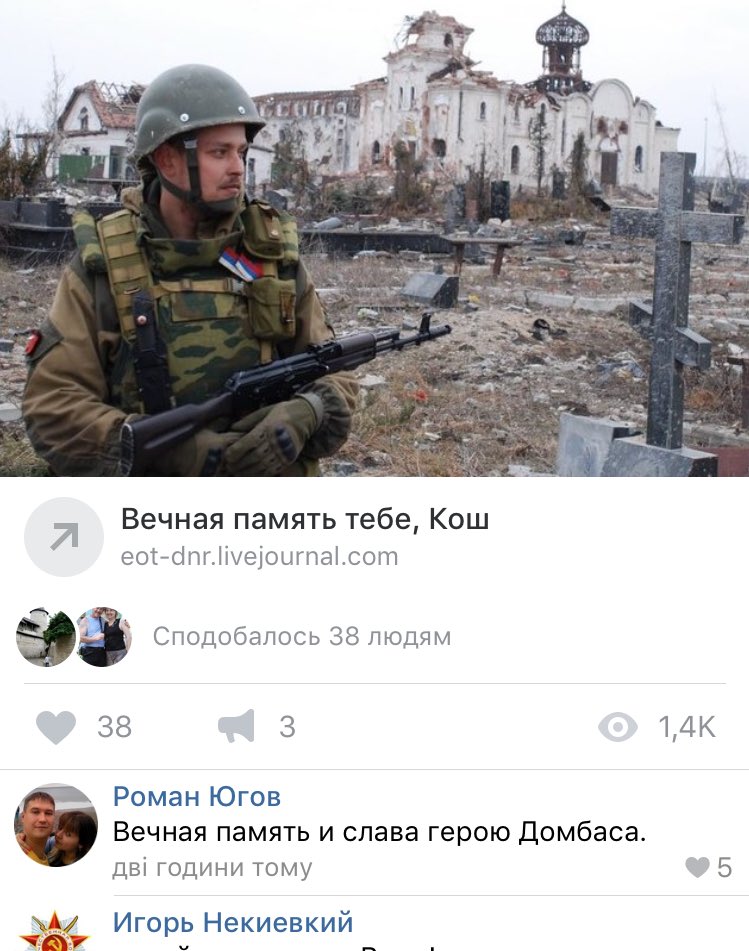This screenshot has width=749, height=951.
Task: Show list Сподобалось 38 людям
Action: (x=302, y=637)
